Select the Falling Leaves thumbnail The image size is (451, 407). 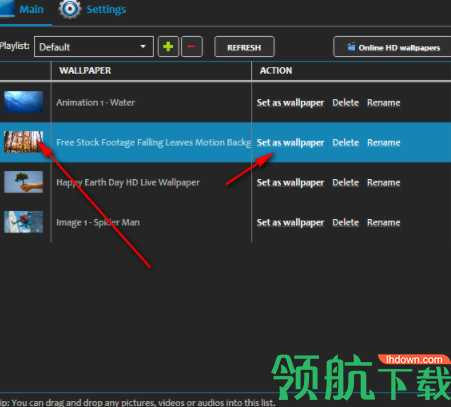coord(23,142)
